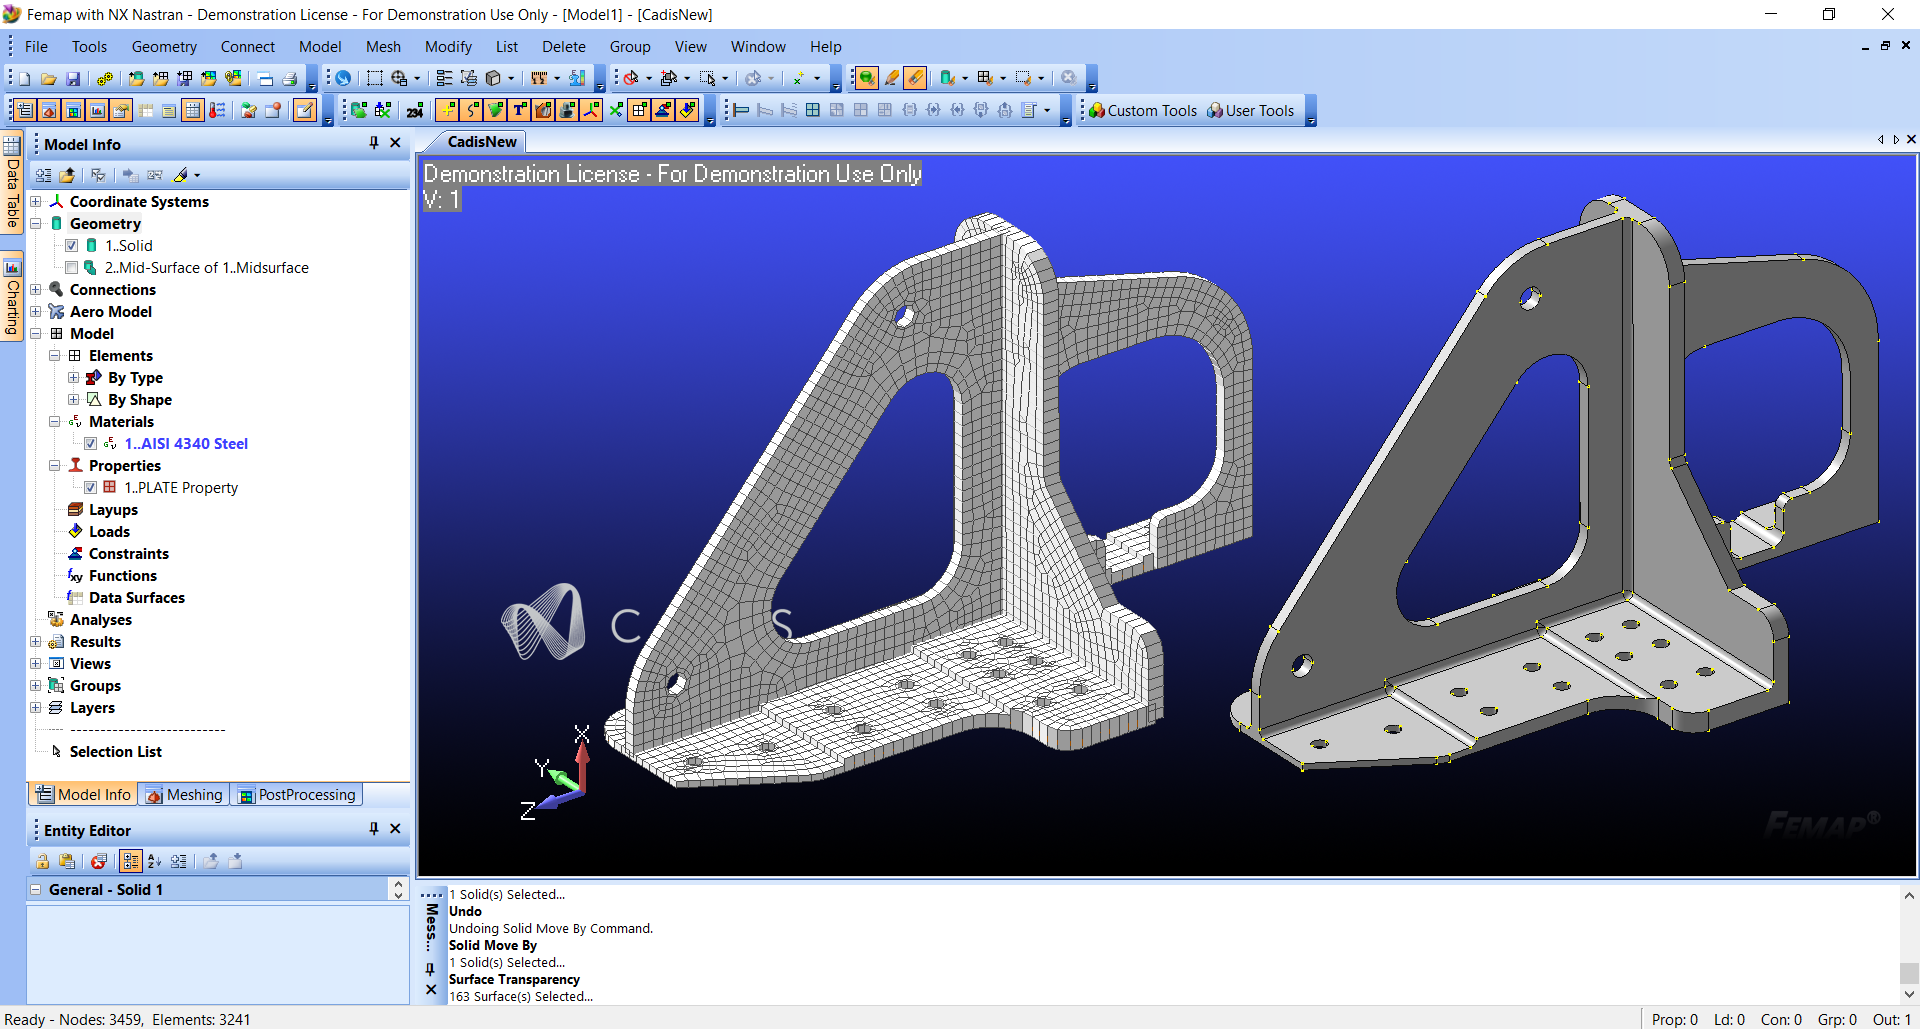Toggle the Meshing Toolbox pane icon
Image resolution: width=1920 pixels, height=1029 pixels.
[49, 110]
